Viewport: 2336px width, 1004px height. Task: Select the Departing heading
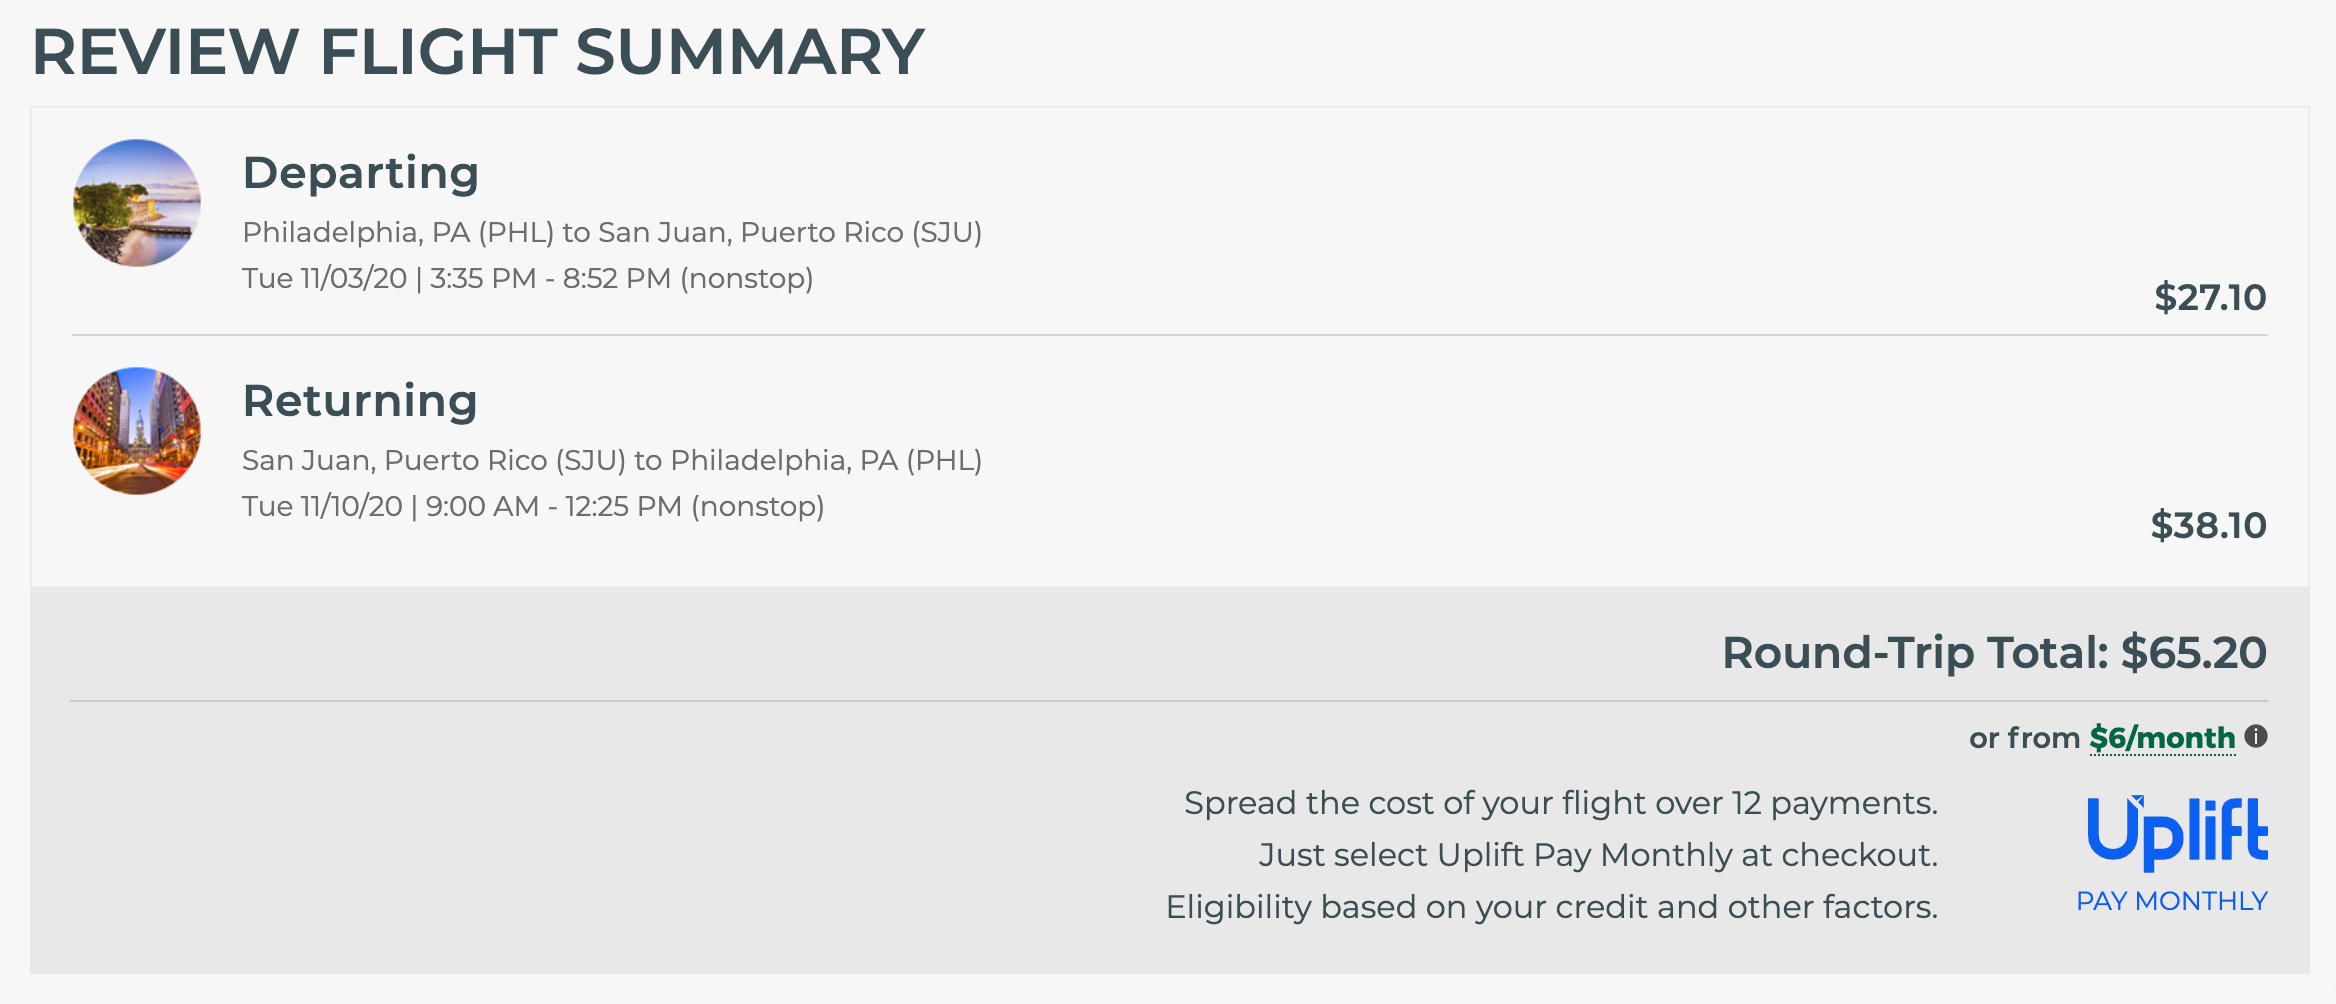pyautogui.click(x=361, y=174)
